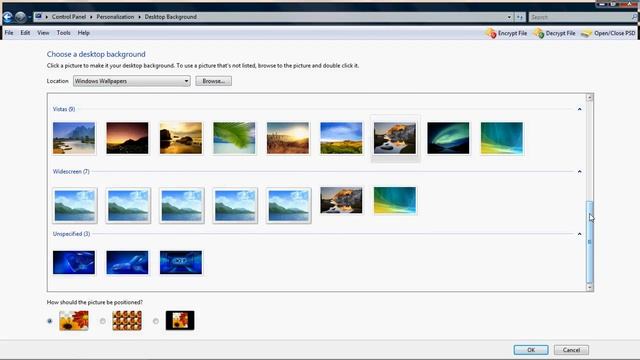Open Control Panel from the breadcrumb

tap(69, 17)
